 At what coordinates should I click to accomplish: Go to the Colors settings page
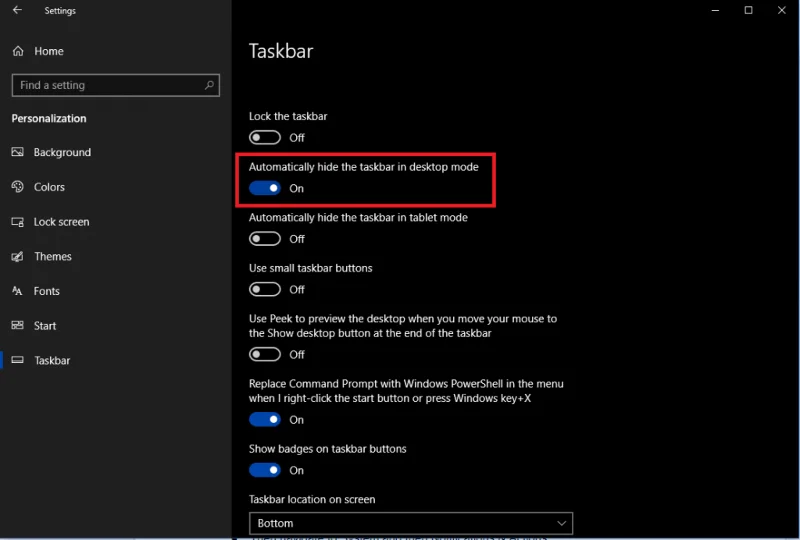(115, 187)
